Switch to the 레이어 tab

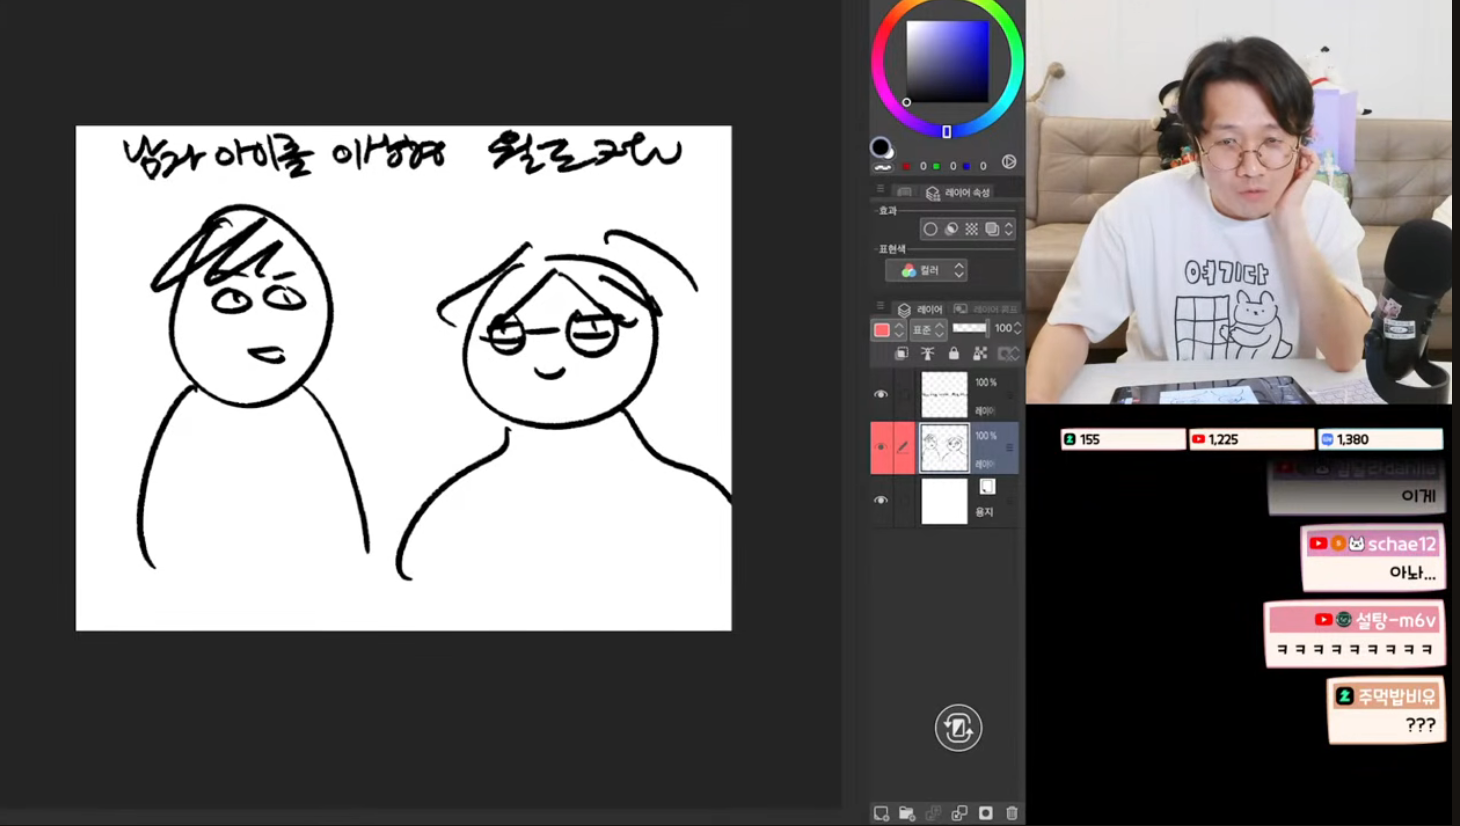coord(921,309)
